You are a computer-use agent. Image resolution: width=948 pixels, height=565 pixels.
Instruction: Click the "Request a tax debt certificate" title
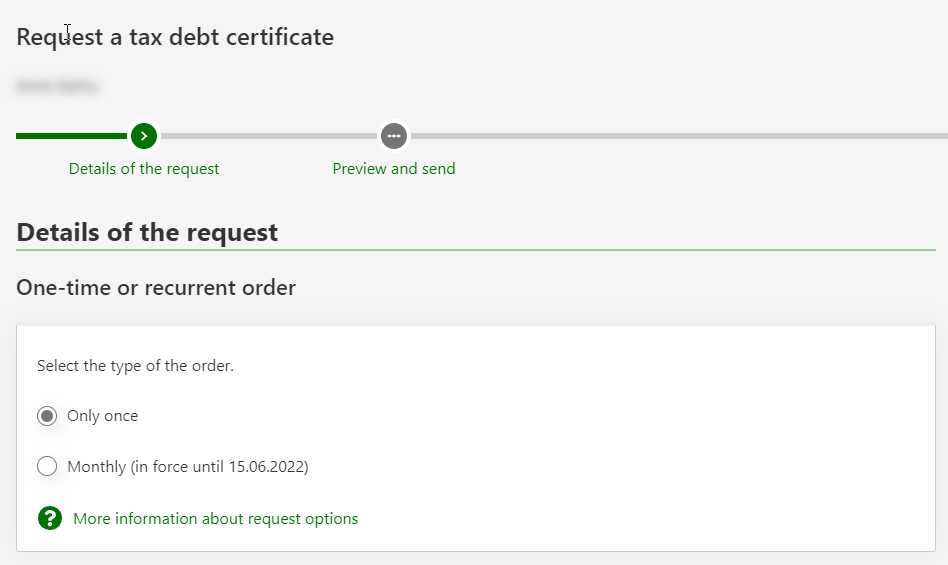(x=175, y=38)
